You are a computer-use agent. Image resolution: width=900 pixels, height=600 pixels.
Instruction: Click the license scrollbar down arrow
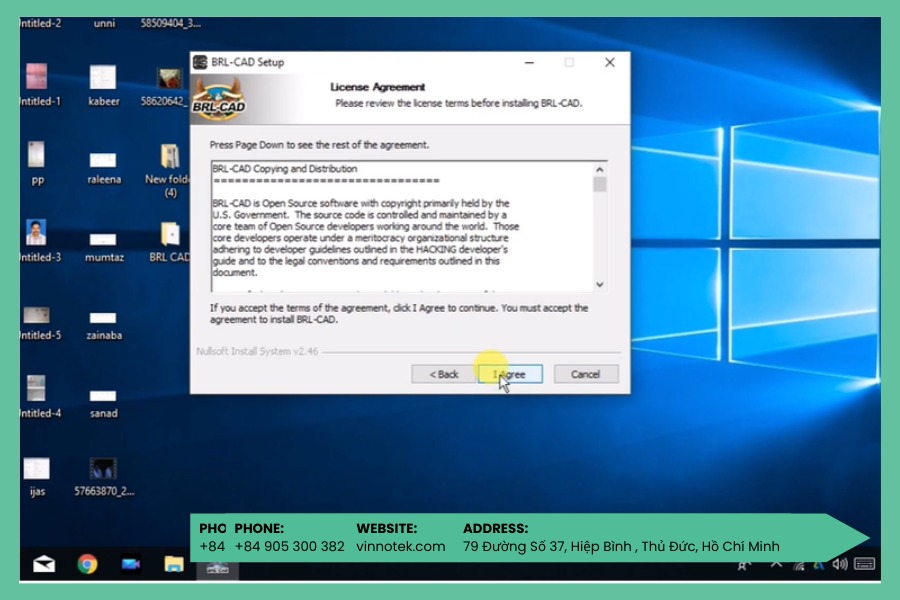[600, 284]
